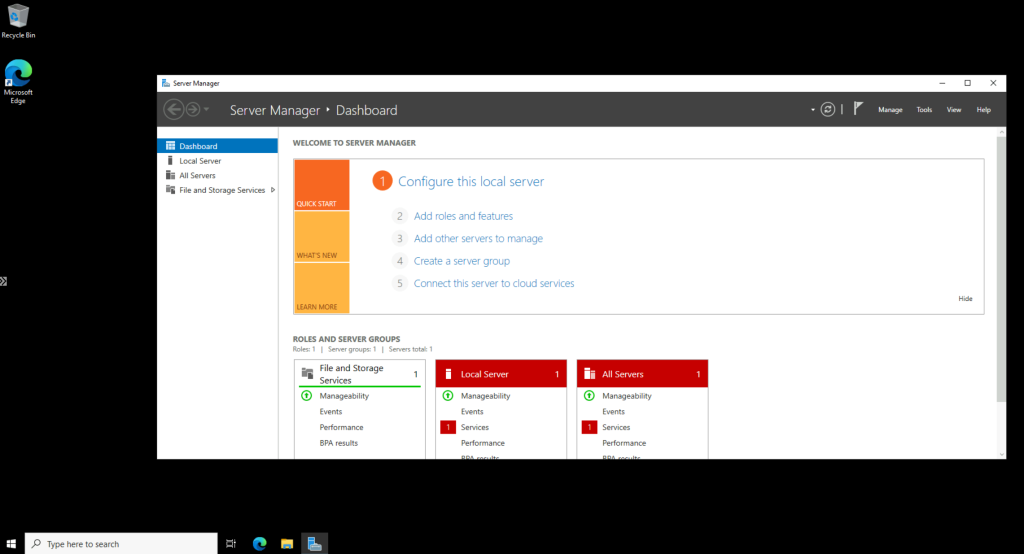Screen dimensions: 1024x554
Task: Click Configure this local server link
Action: (x=471, y=182)
